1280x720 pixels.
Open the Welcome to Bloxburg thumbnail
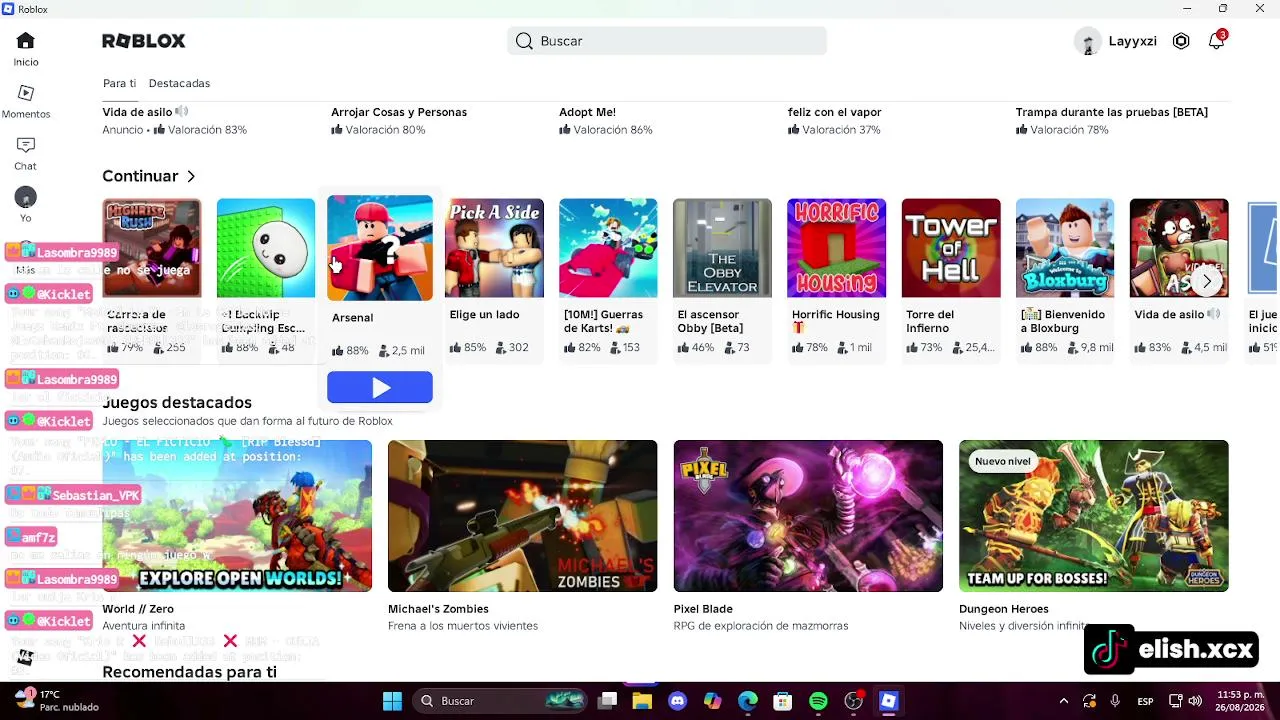click(1065, 248)
